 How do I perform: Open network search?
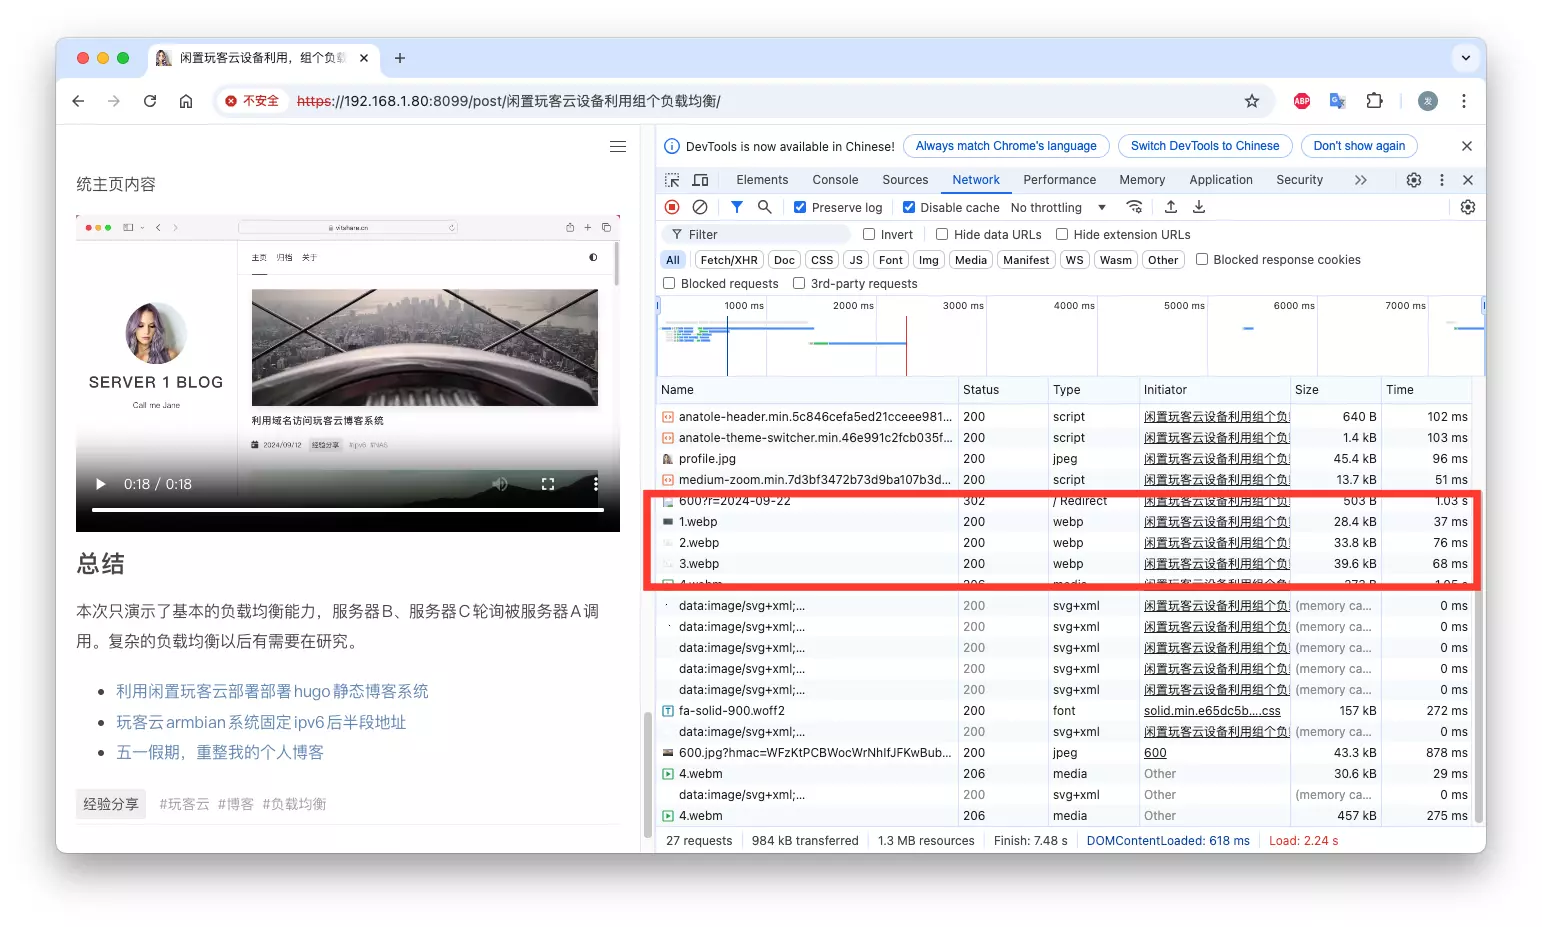(x=764, y=207)
